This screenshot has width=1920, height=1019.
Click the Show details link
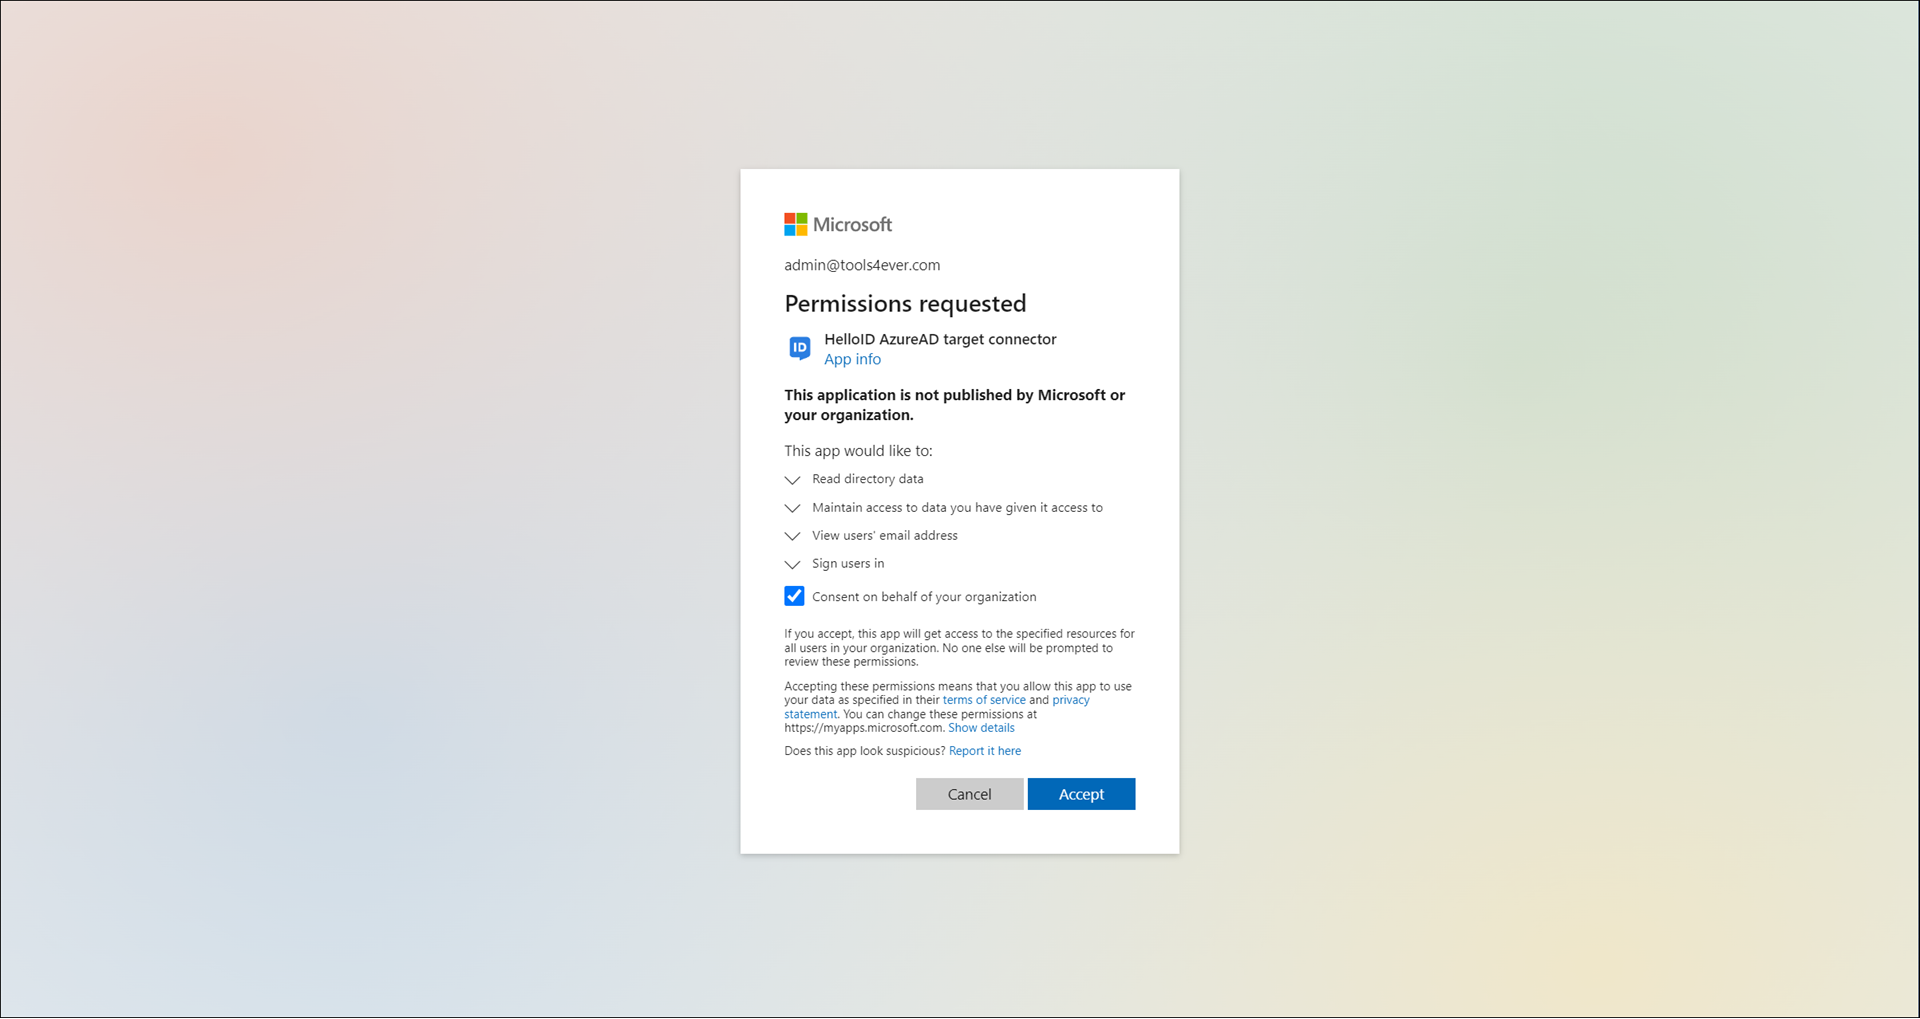tap(981, 728)
